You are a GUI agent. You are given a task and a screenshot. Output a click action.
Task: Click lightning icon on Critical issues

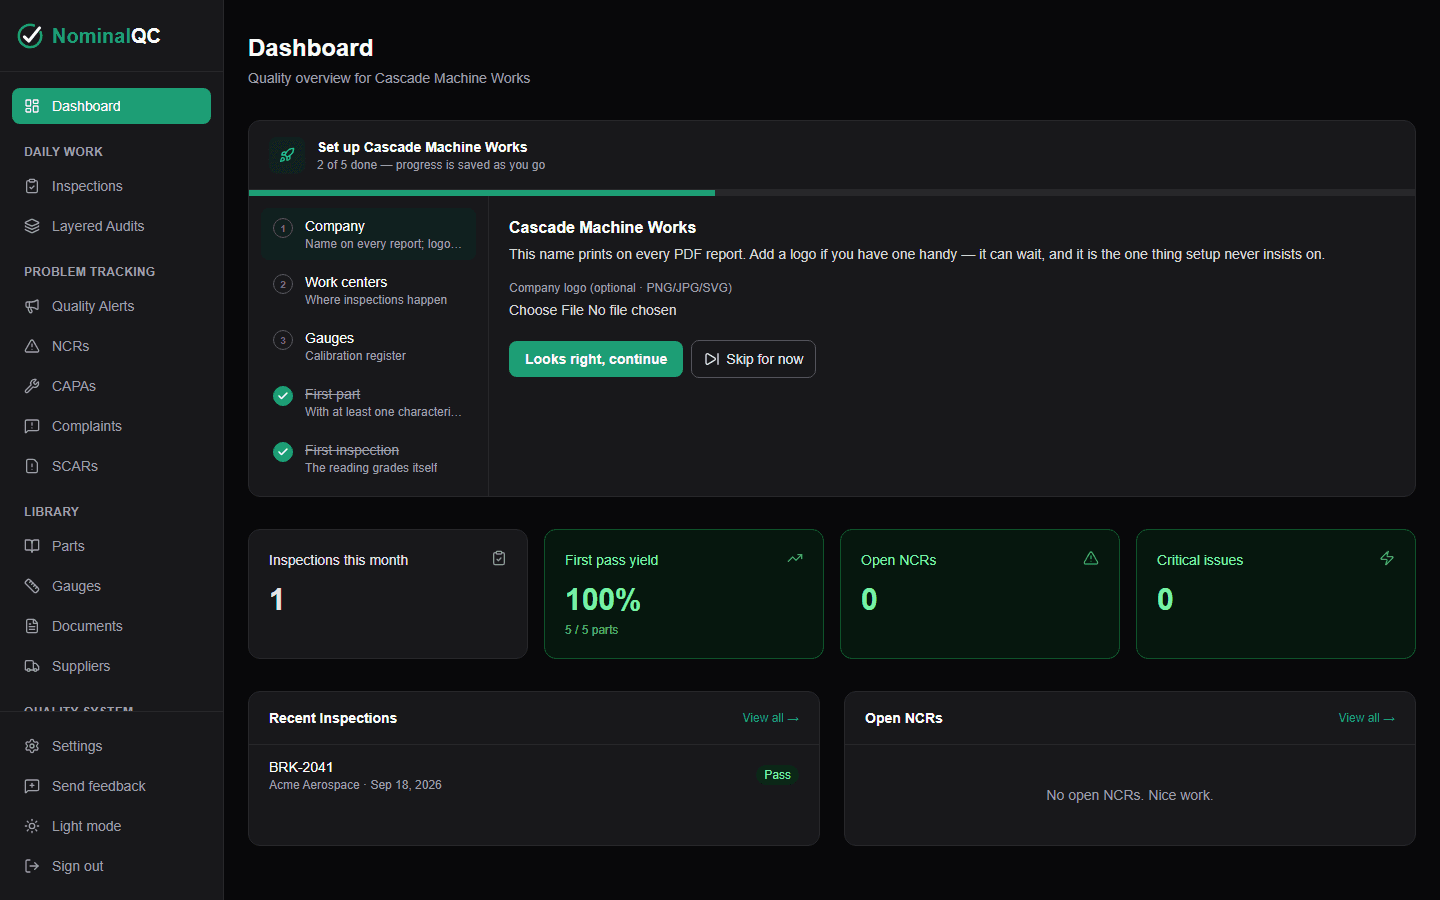click(x=1387, y=558)
